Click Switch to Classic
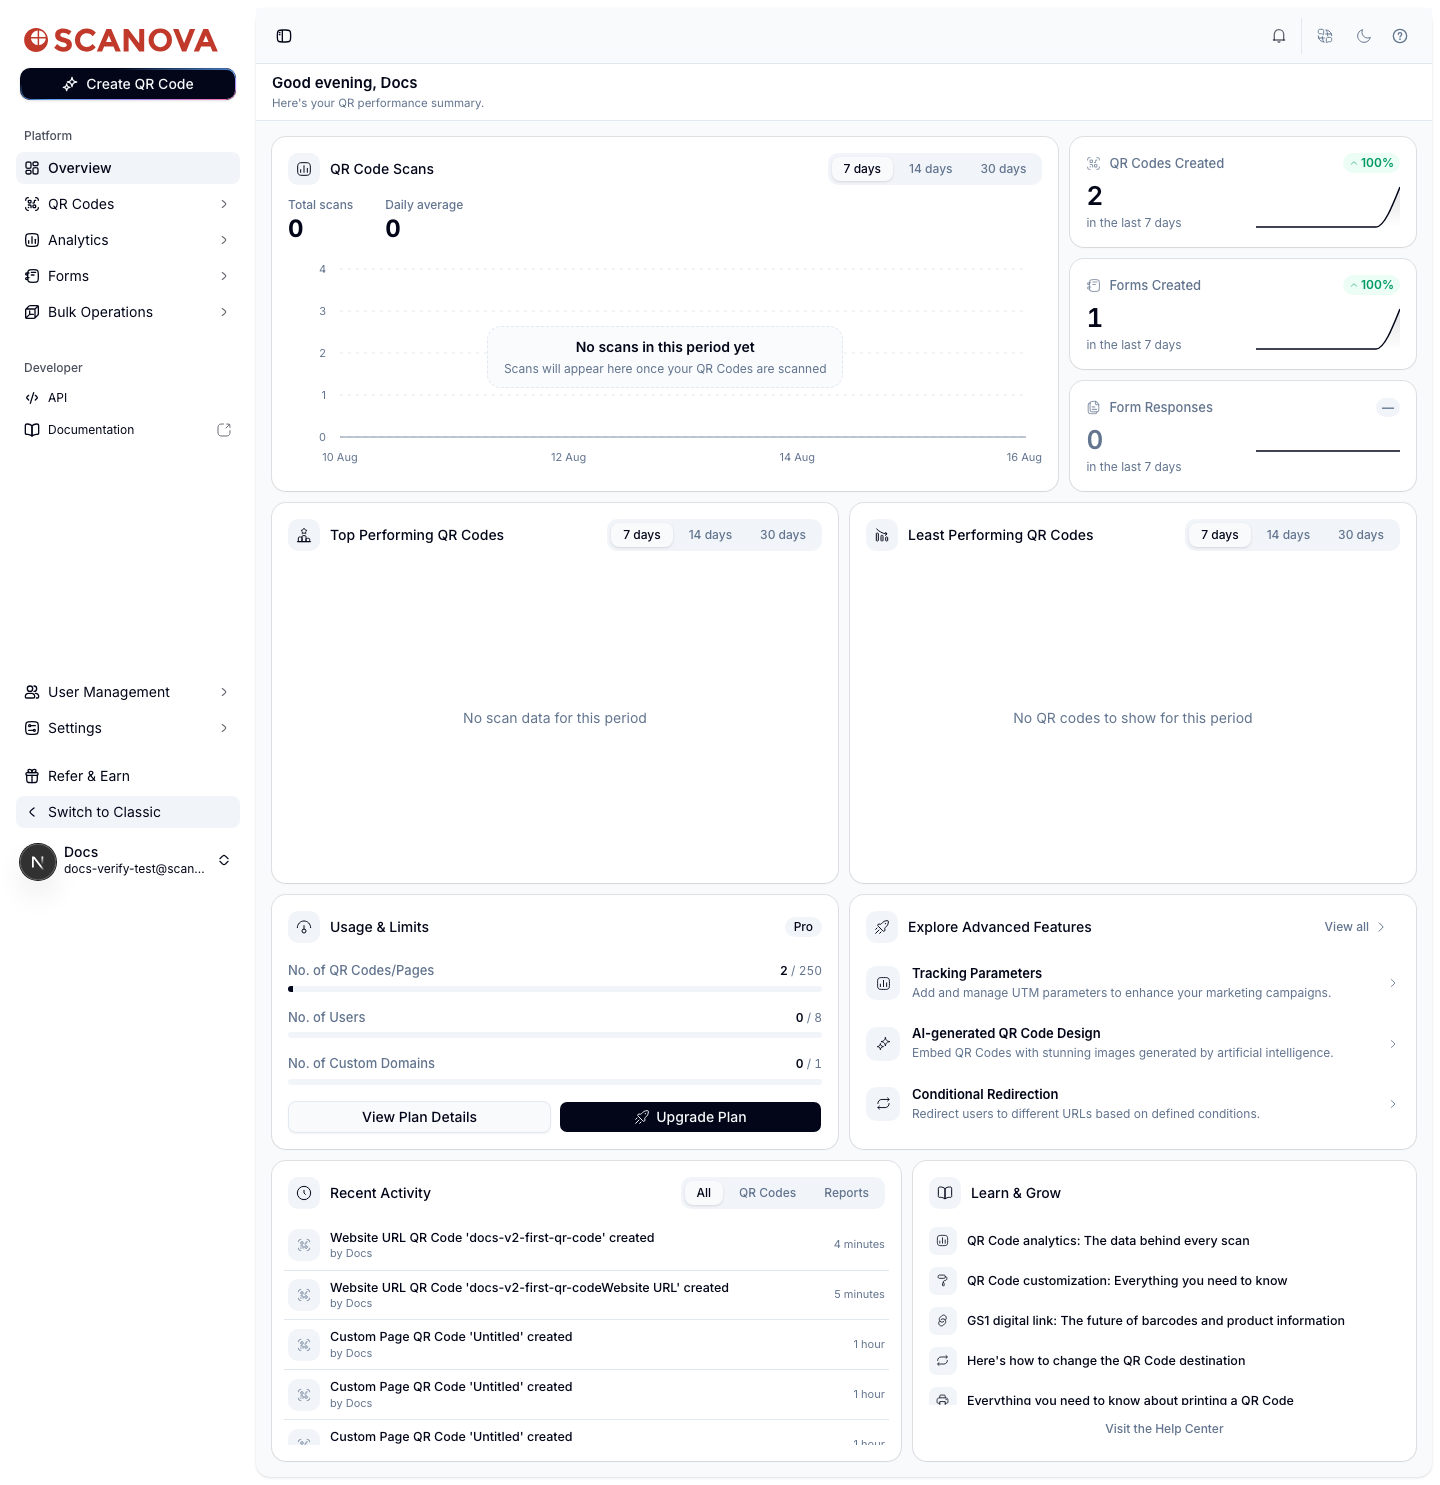This screenshot has height=1485, width=1440. tap(128, 812)
